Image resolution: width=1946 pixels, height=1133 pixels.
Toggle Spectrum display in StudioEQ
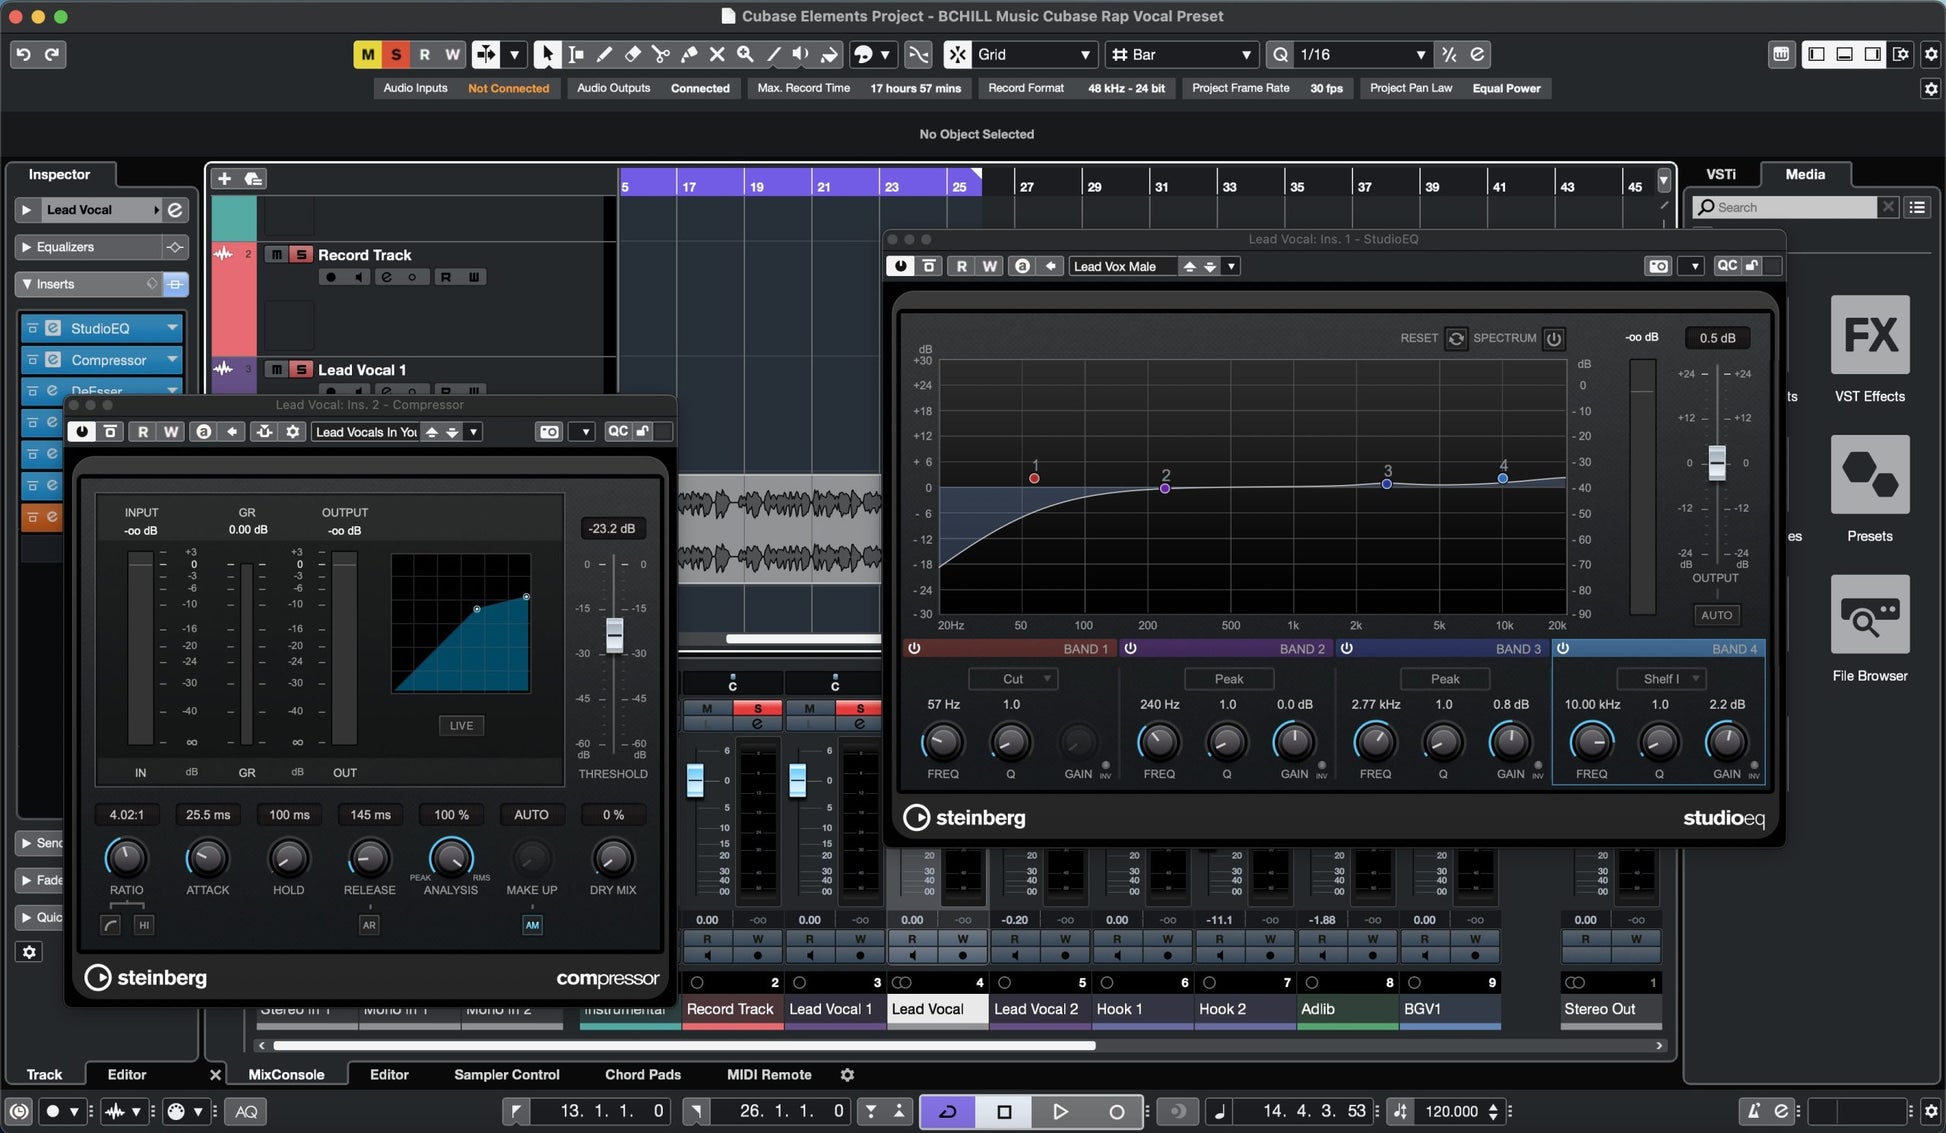[x=1553, y=338]
